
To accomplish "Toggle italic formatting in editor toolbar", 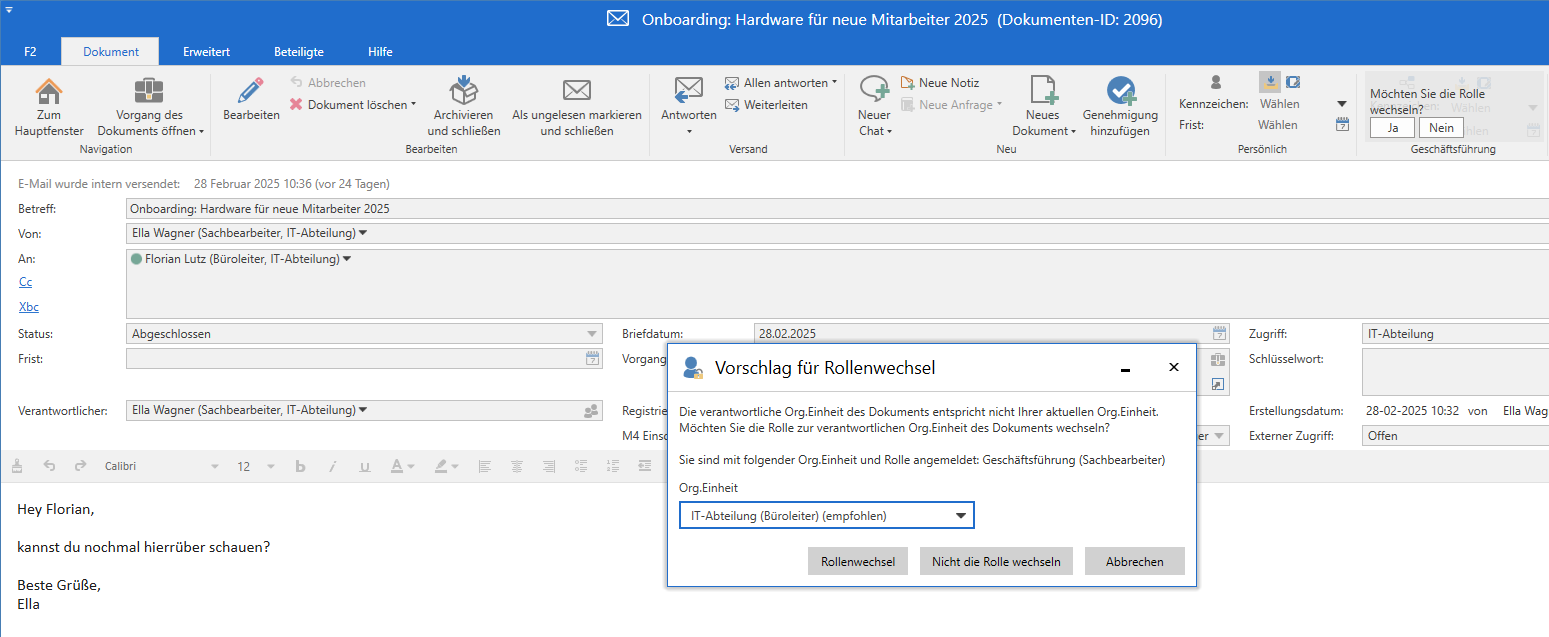I will (x=333, y=467).
